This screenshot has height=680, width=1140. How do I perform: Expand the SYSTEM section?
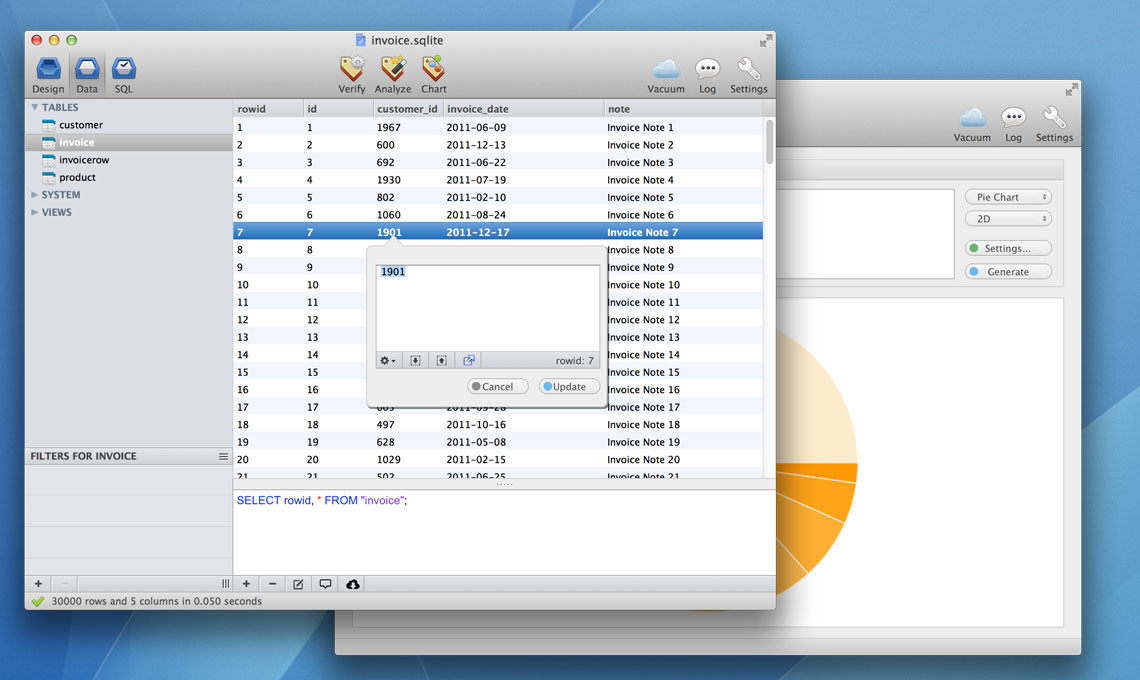(34, 195)
